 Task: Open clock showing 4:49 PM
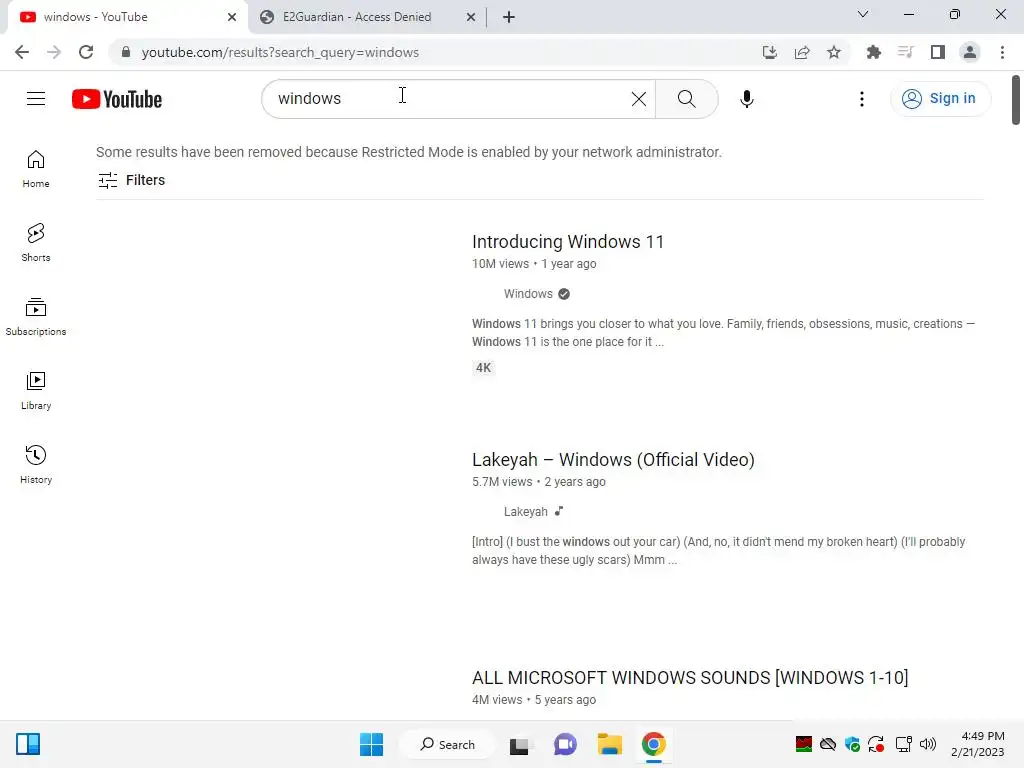click(x=978, y=744)
